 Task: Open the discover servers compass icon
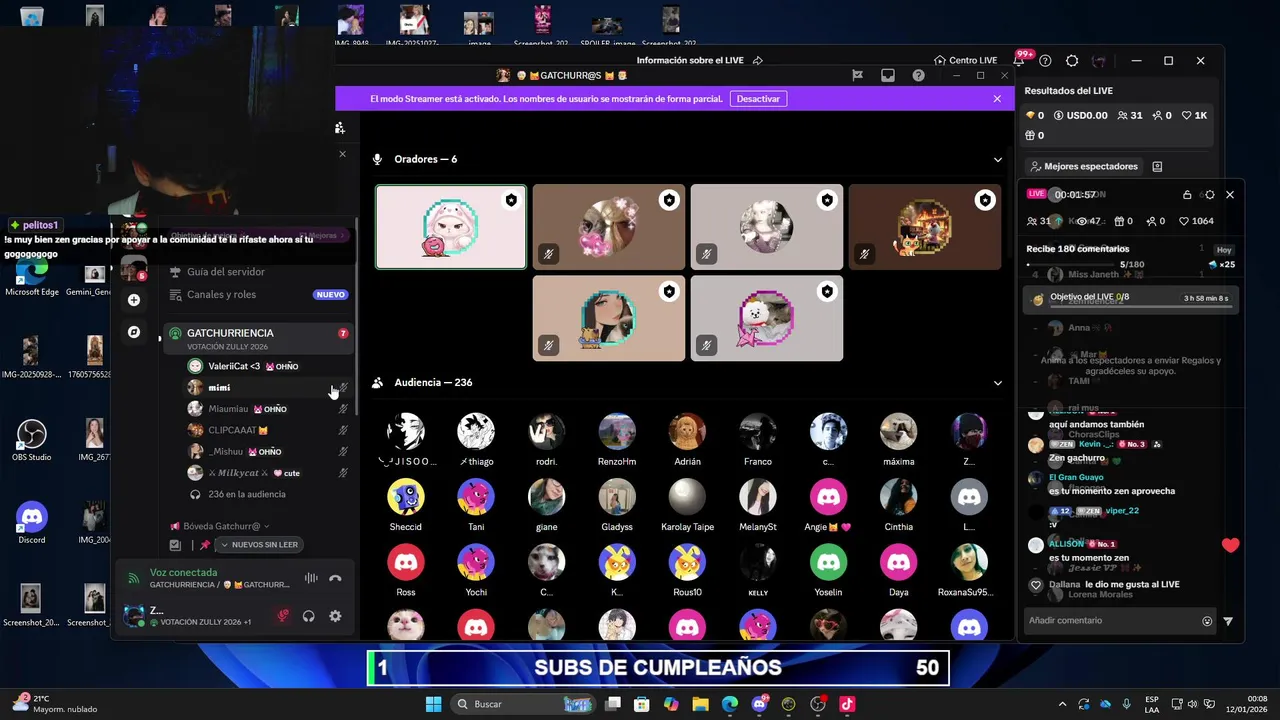click(134, 332)
